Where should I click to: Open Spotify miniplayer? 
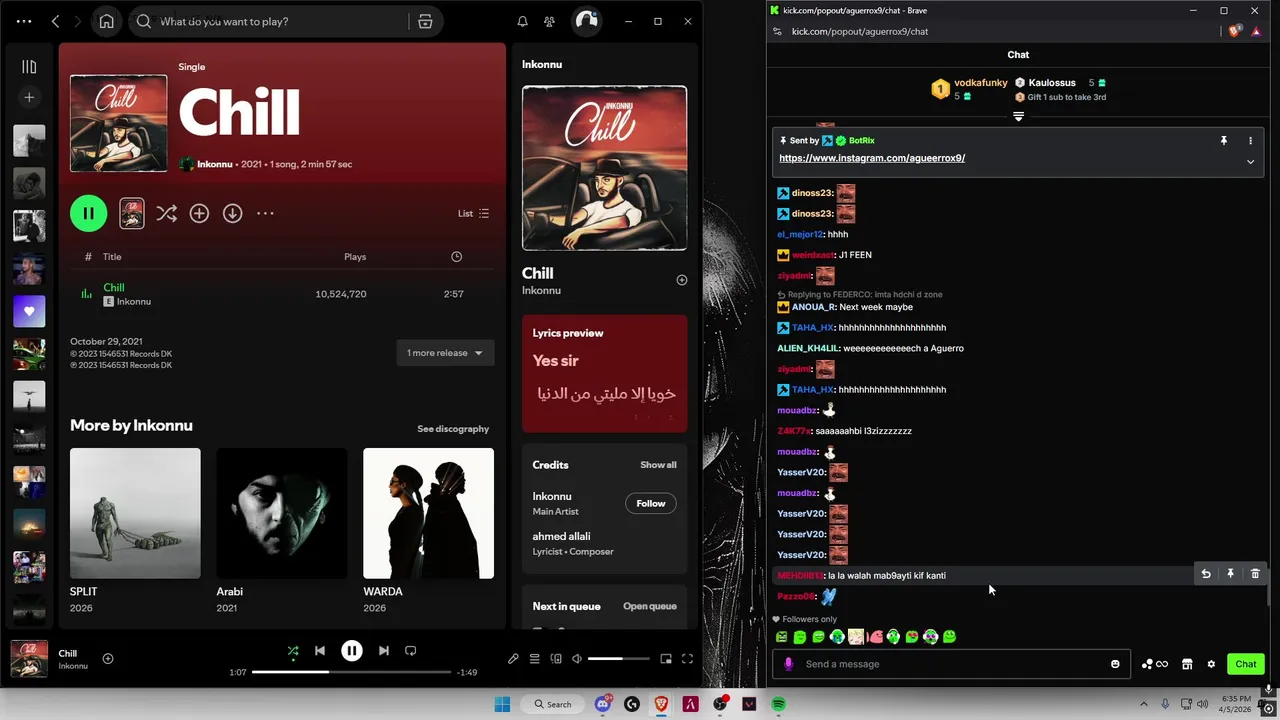click(x=666, y=659)
